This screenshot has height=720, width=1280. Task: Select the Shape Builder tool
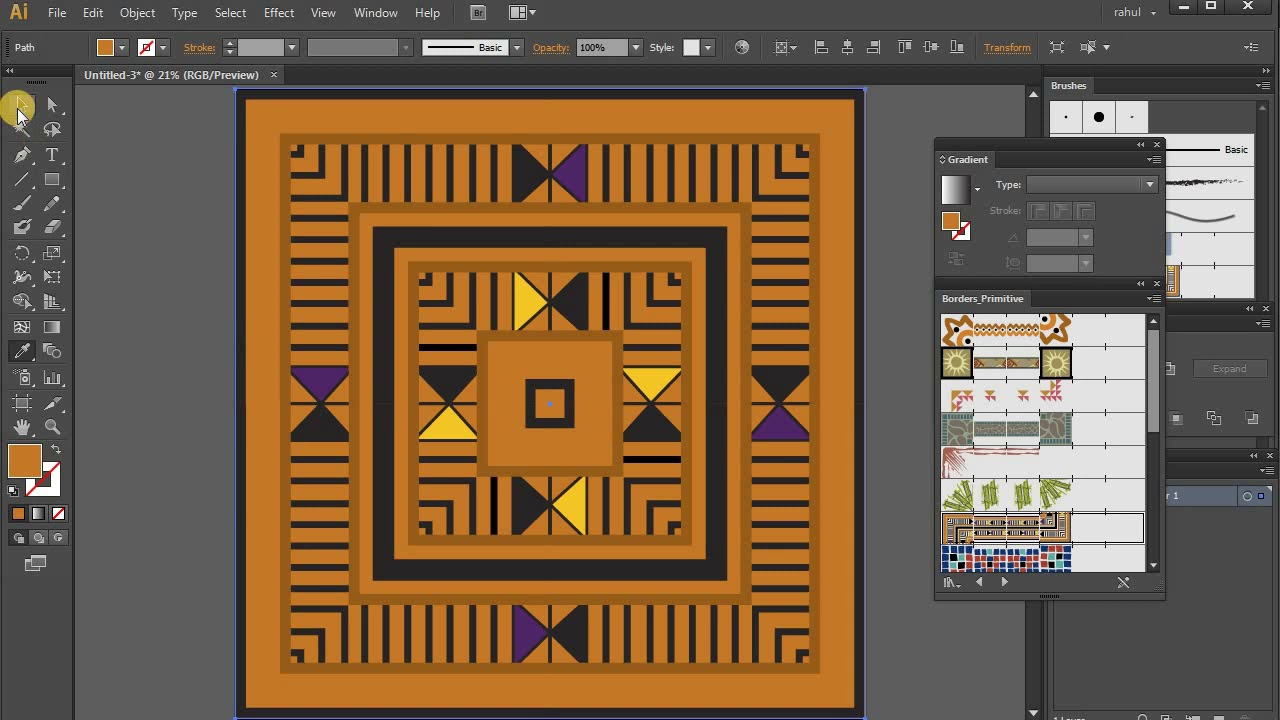click(22, 302)
